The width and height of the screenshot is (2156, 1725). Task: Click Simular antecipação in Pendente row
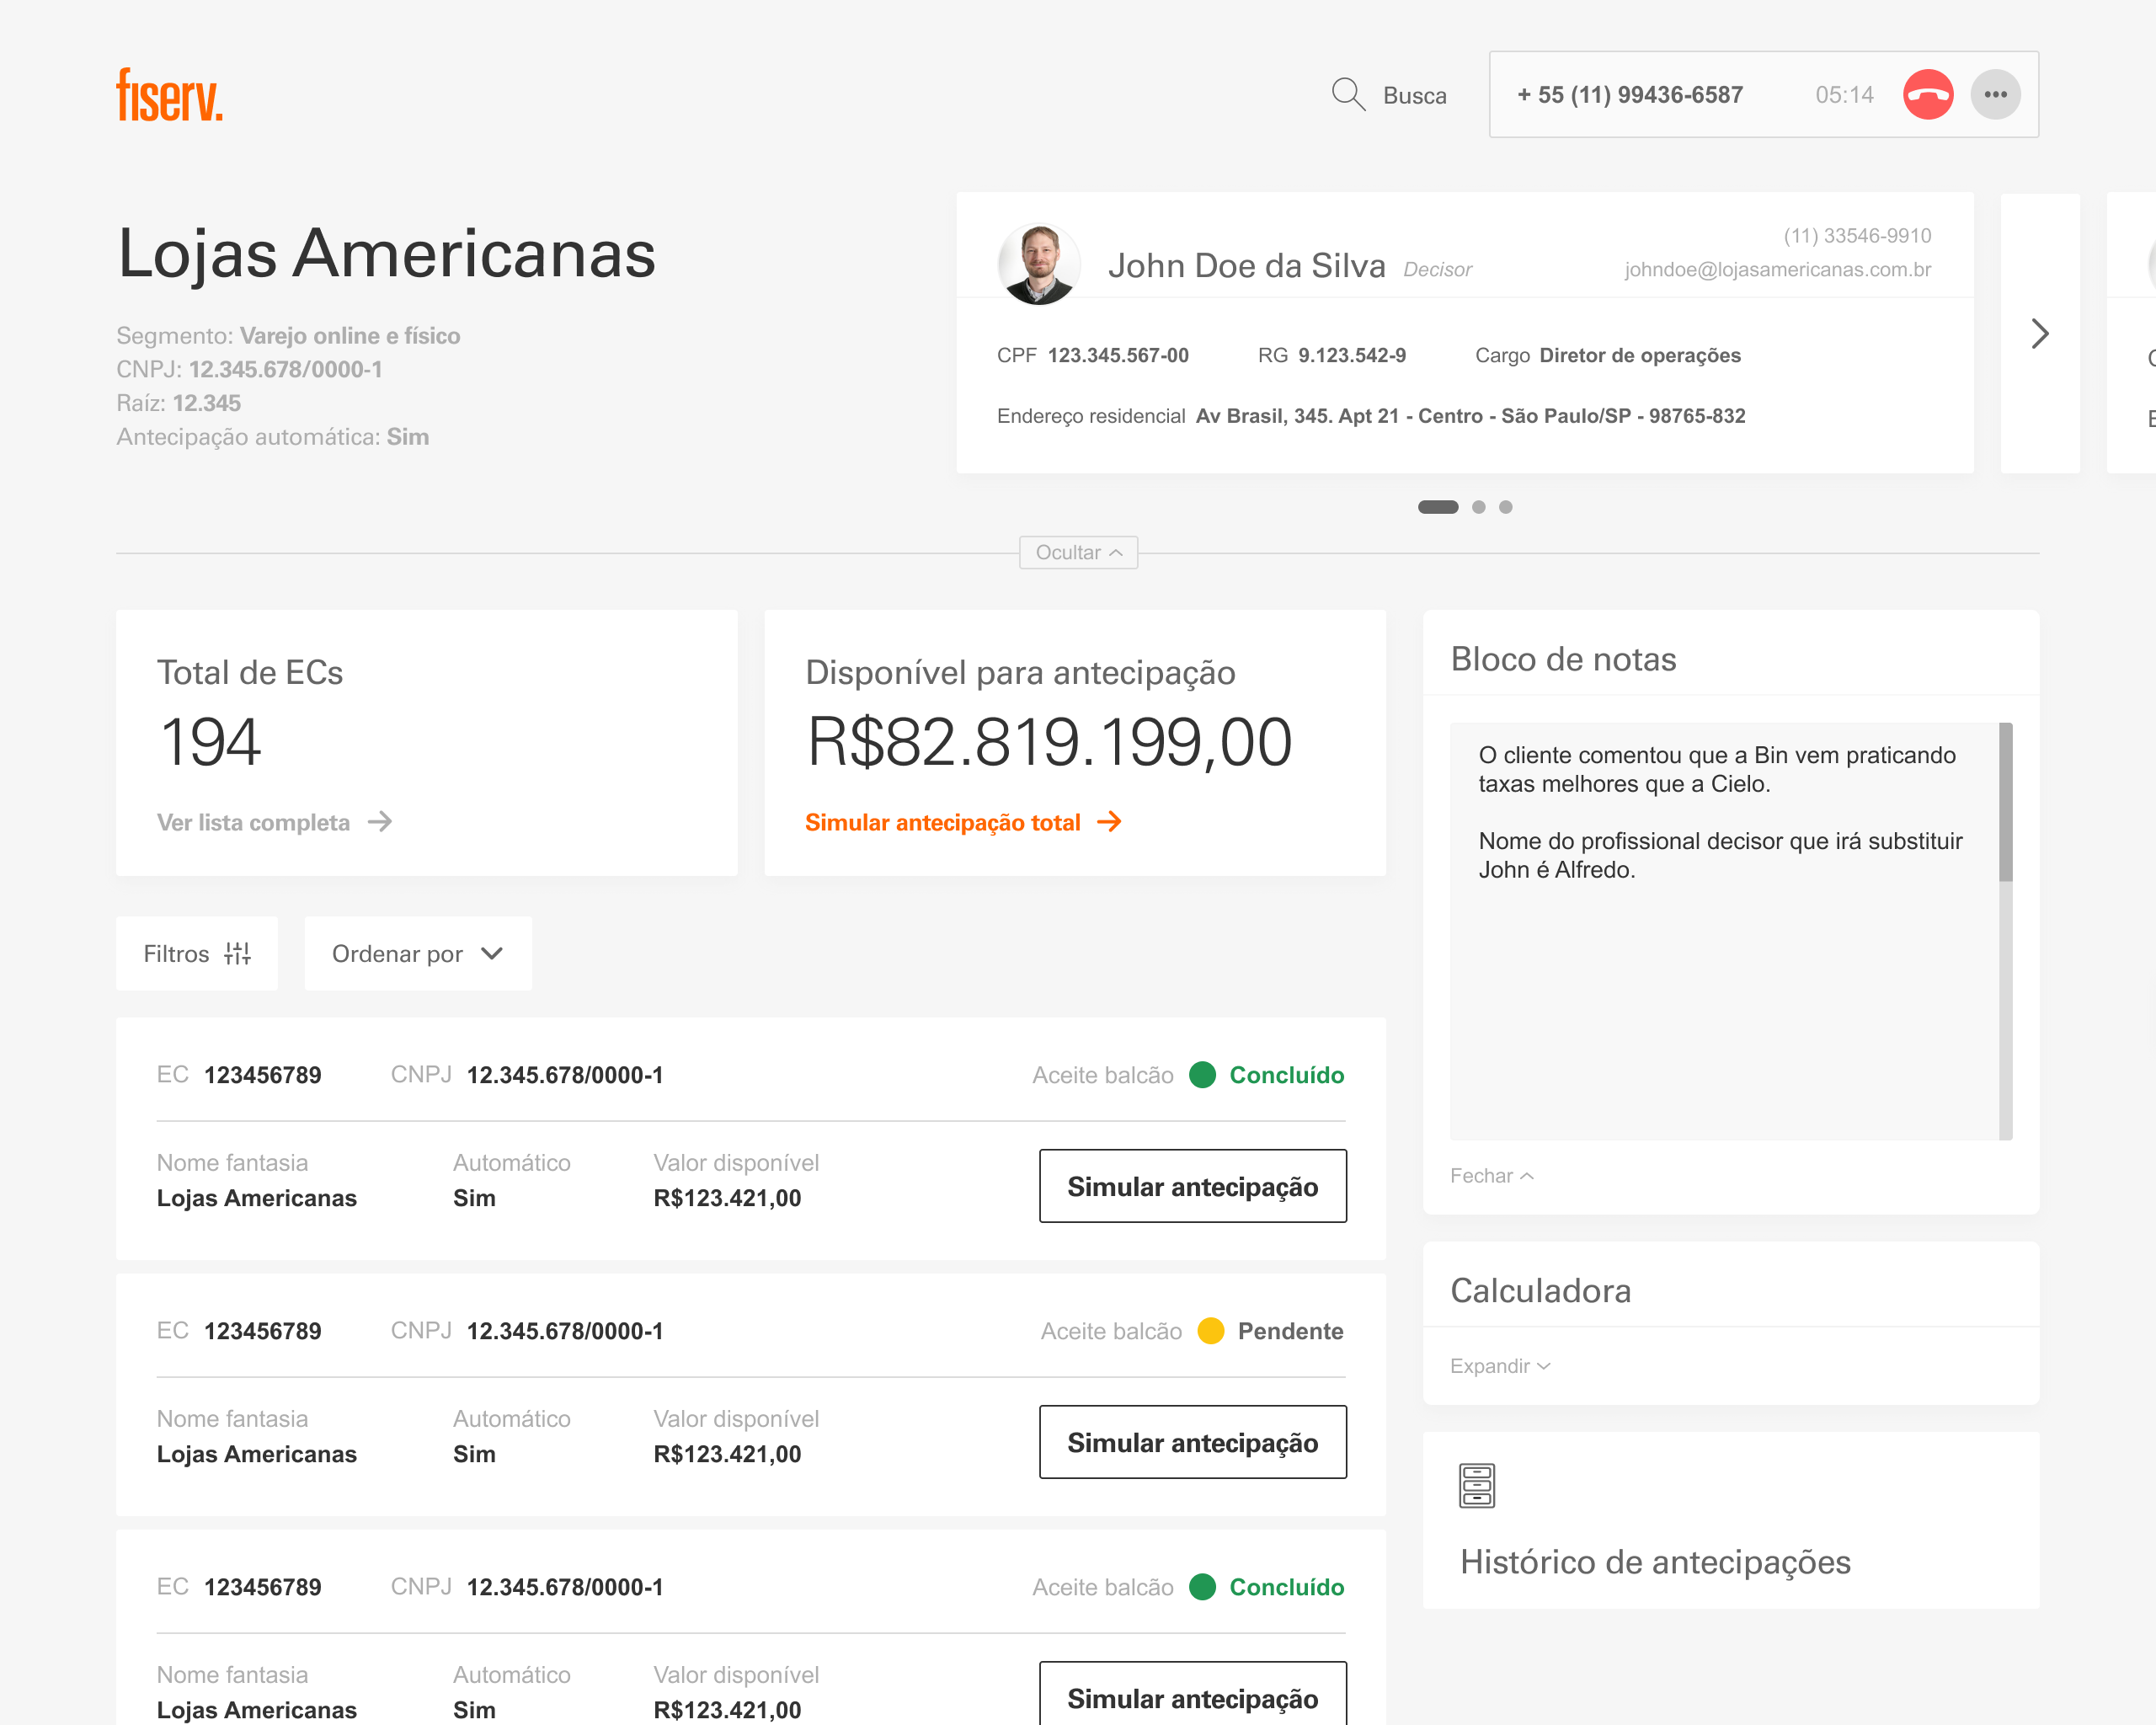click(1192, 1442)
